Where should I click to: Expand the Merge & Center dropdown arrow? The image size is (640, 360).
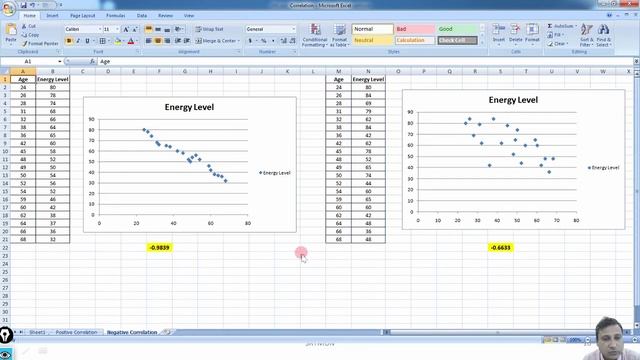pos(238,41)
